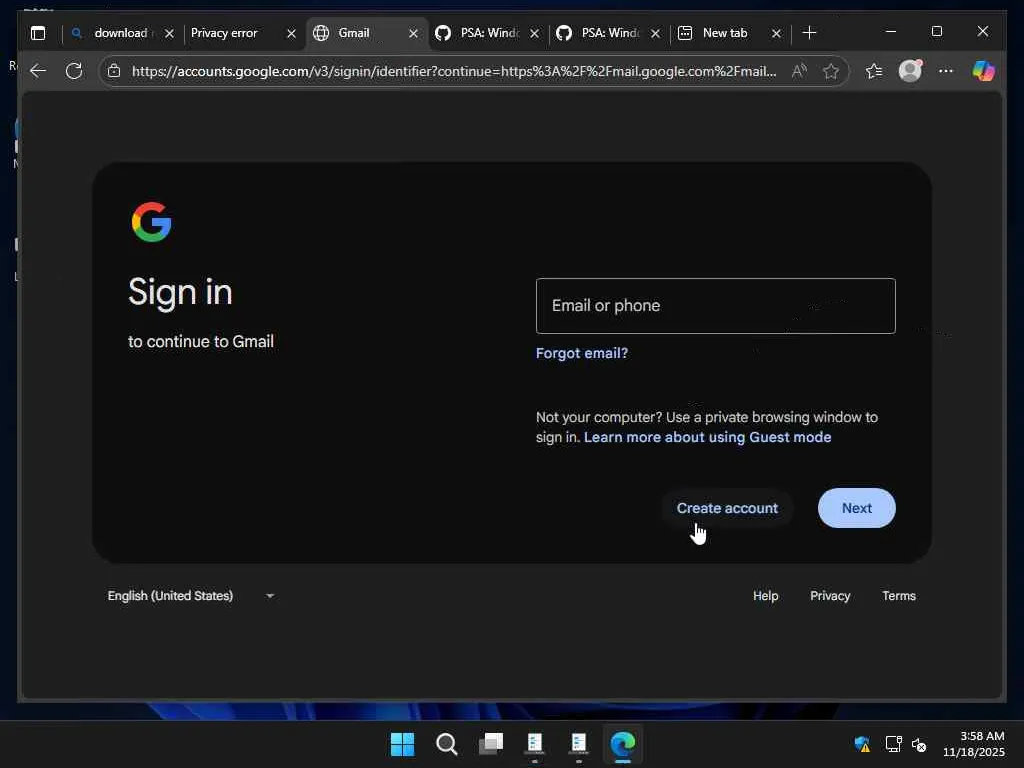Click Create account
Image resolution: width=1024 pixels, height=768 pixels.
pyautogui.click(x=727, y=508)
